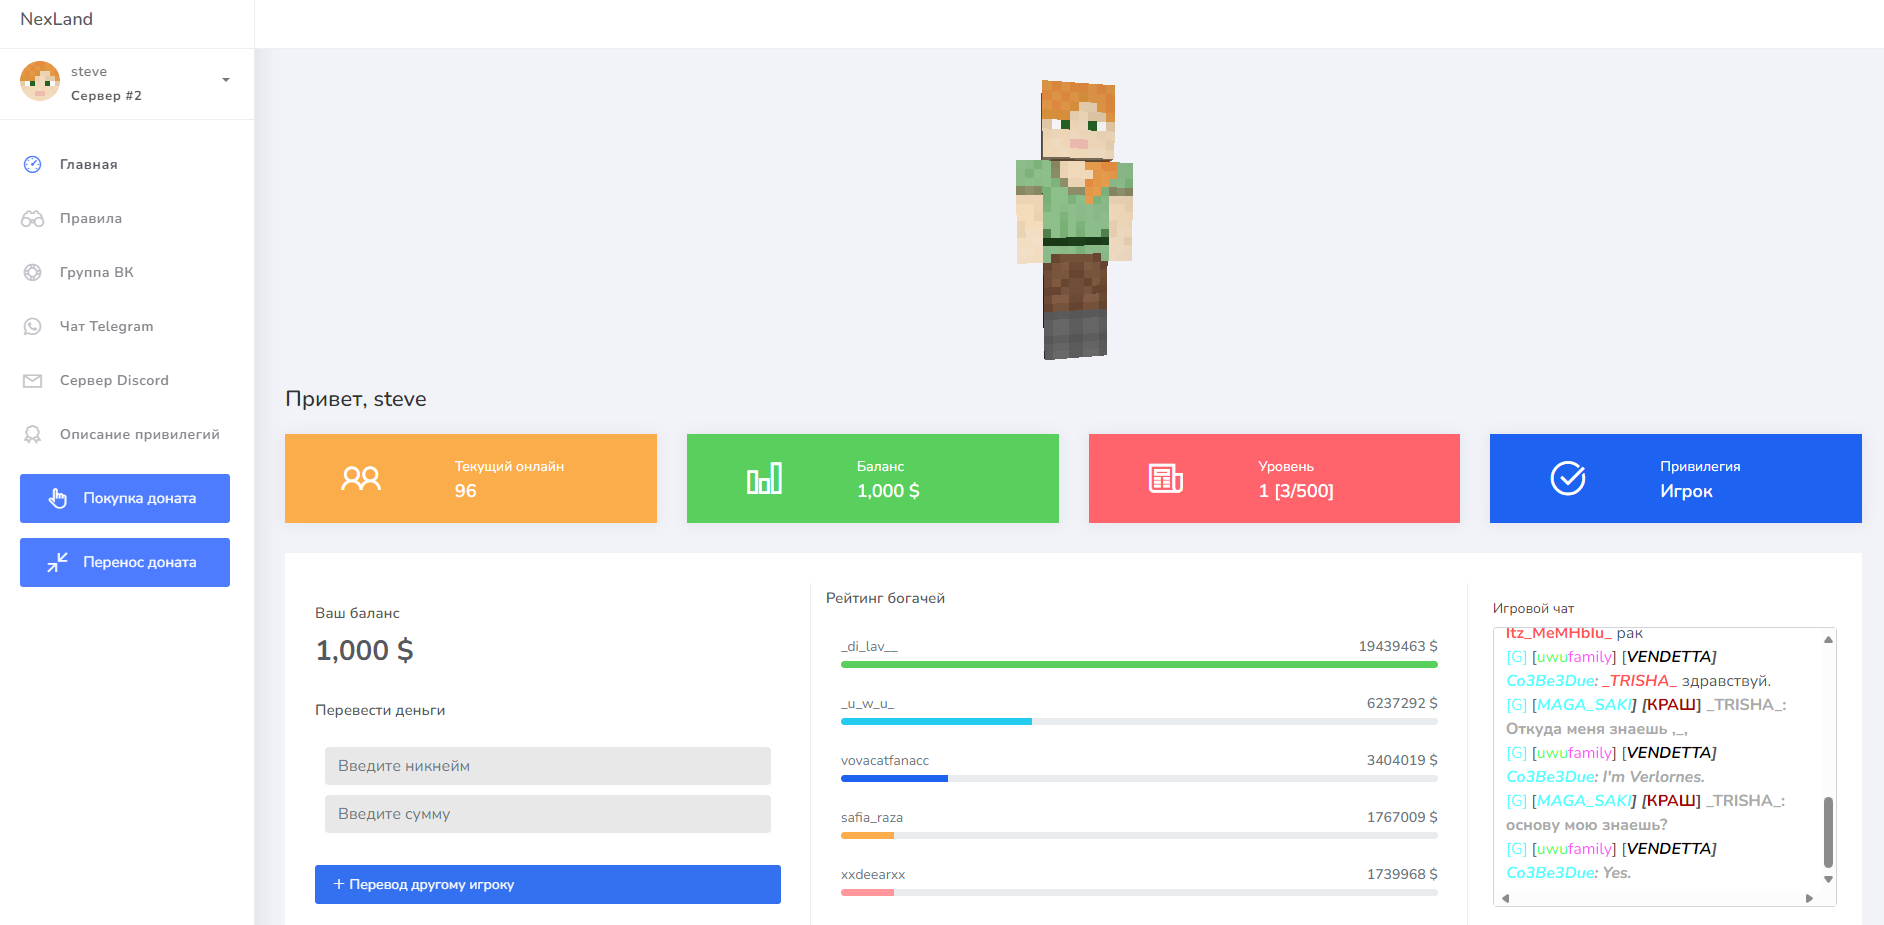Click the newspaper icon on Уровень card
The image size is (1884, 925).
pos(1165,478)
